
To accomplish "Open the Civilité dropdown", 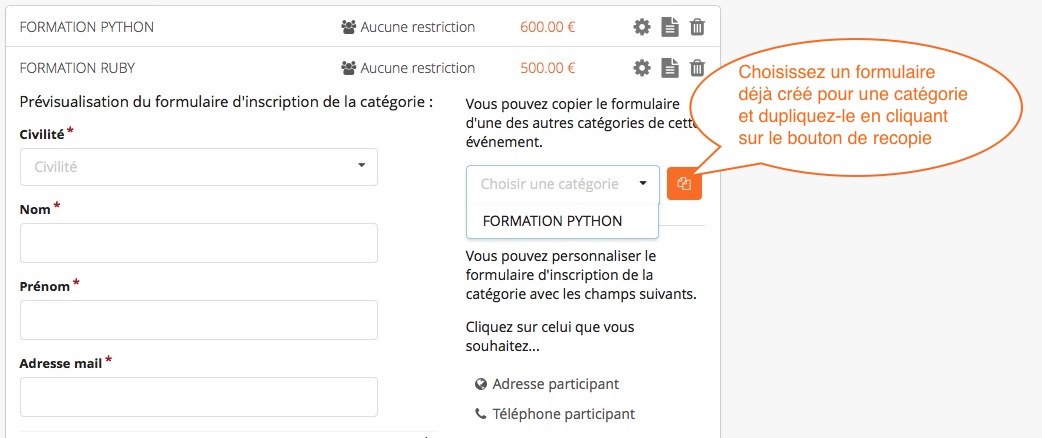I will click(x=199, y=167).
